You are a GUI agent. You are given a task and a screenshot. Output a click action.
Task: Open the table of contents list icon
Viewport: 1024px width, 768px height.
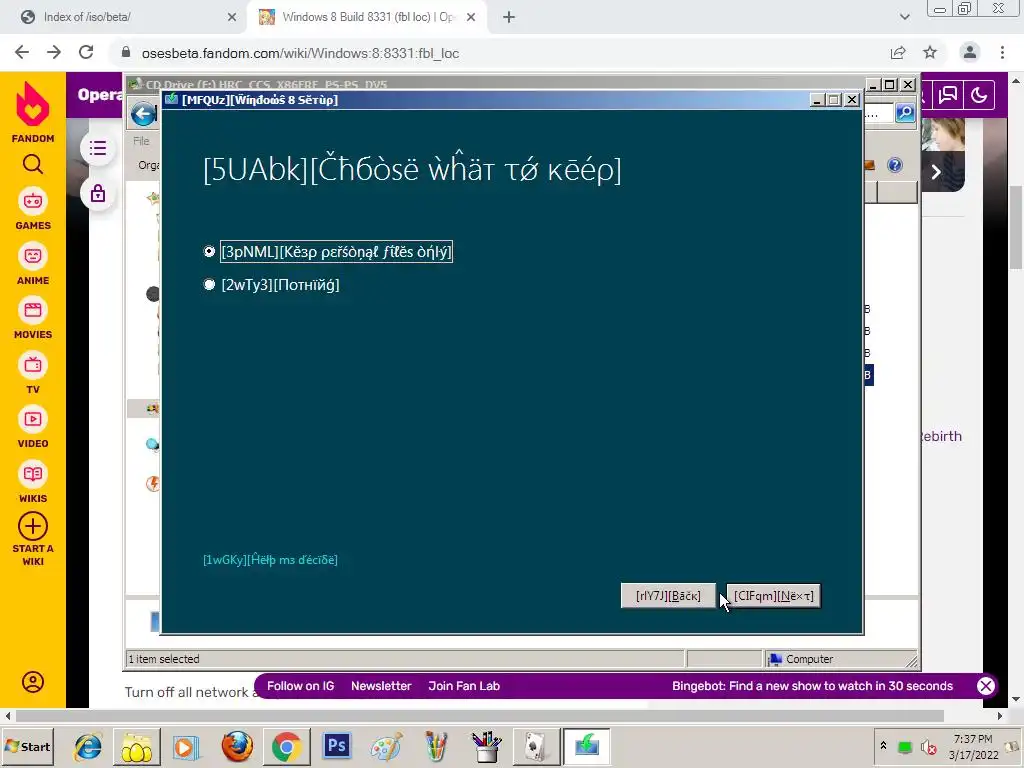tap(98, 148)
